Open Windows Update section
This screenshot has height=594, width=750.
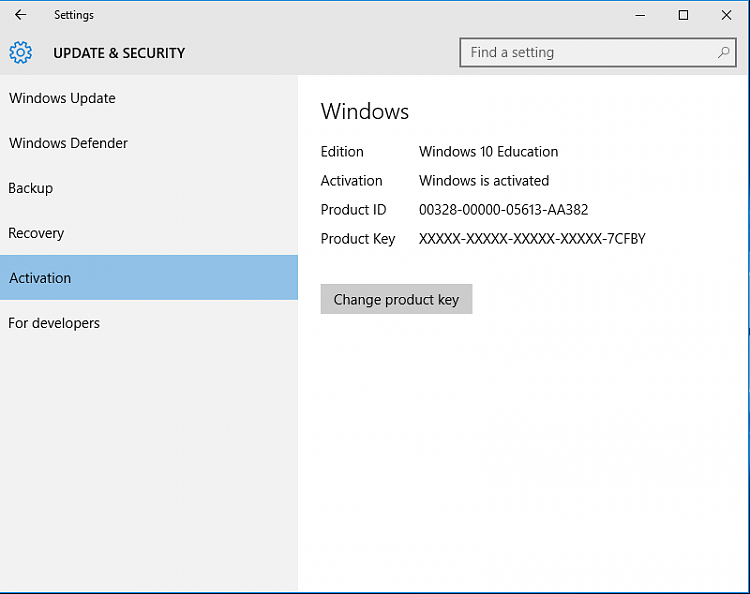(149, 98)
